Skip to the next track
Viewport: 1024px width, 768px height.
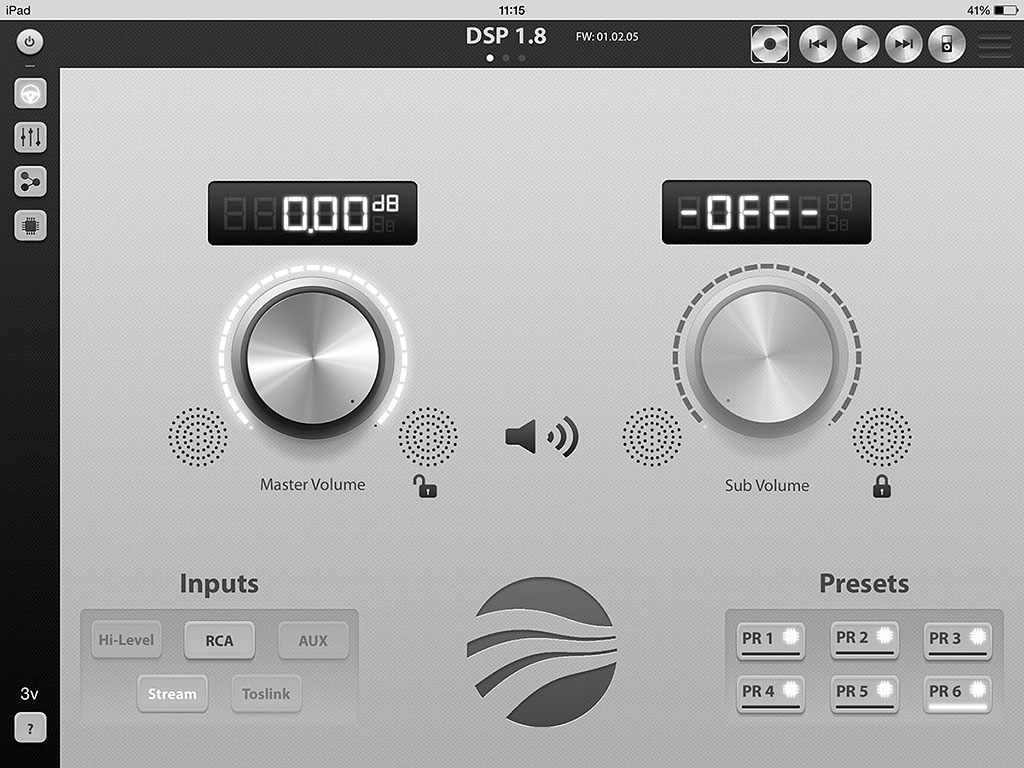point(904,44)
